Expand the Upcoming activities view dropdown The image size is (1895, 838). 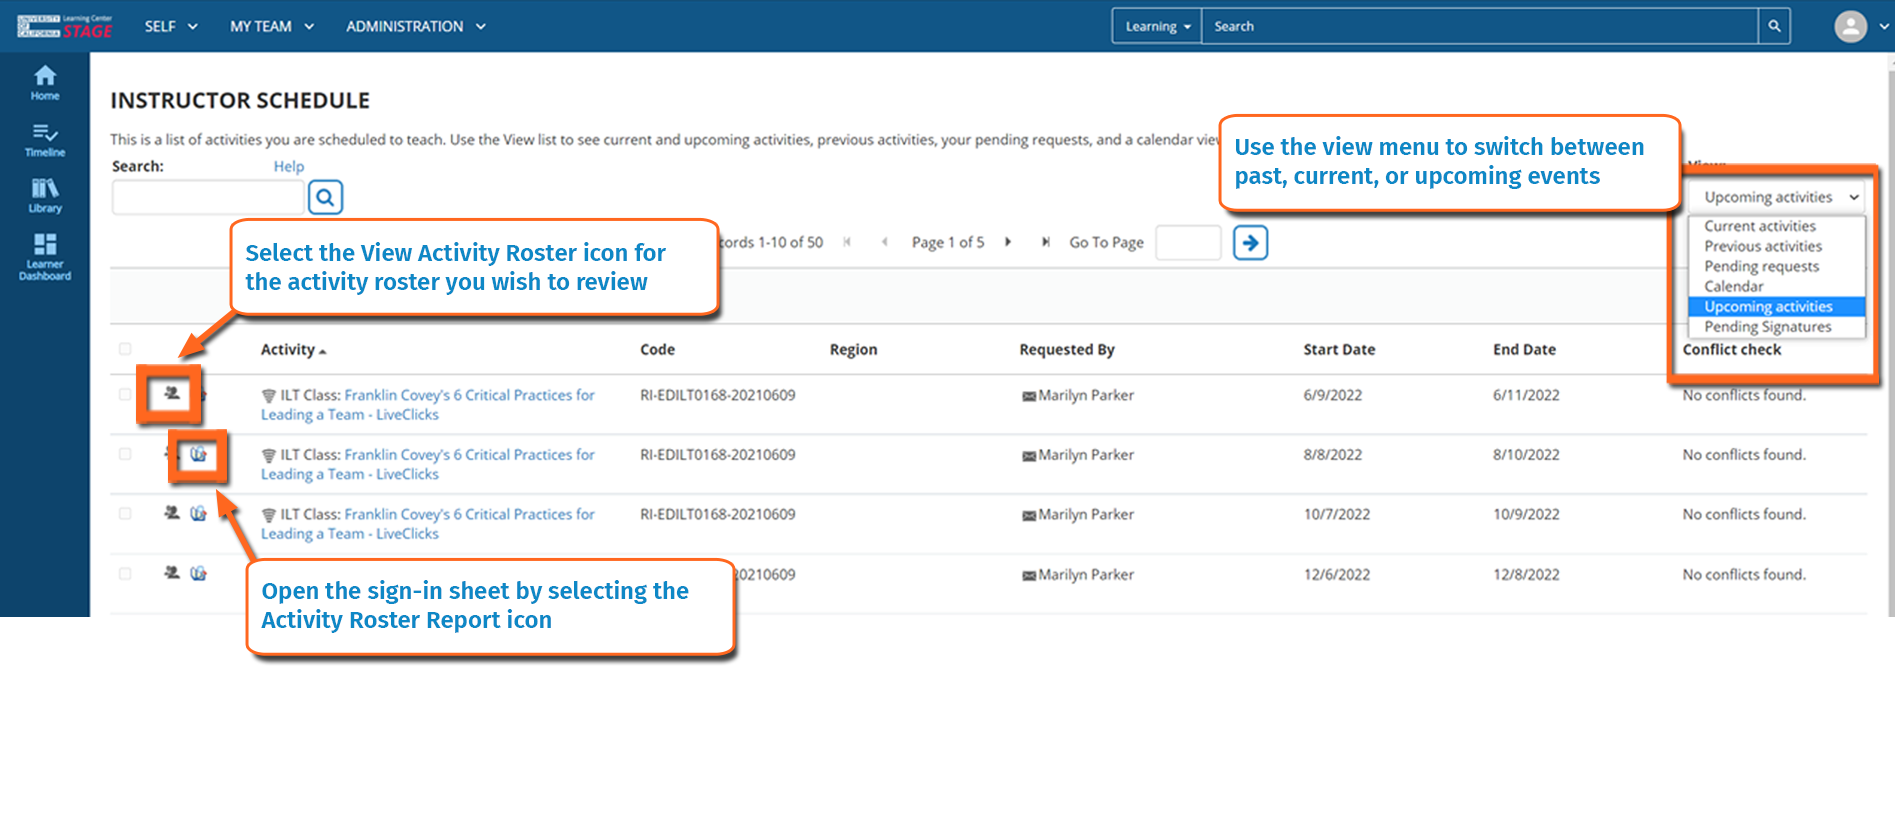click(x=1775, y=197)
